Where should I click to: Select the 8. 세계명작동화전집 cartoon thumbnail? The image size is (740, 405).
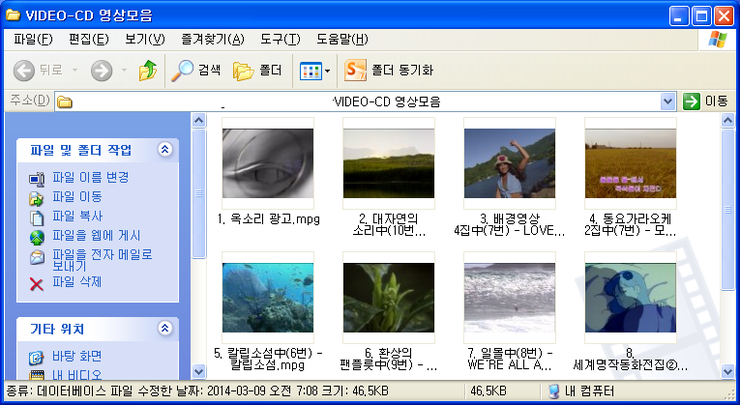click(x=631, y=297)
